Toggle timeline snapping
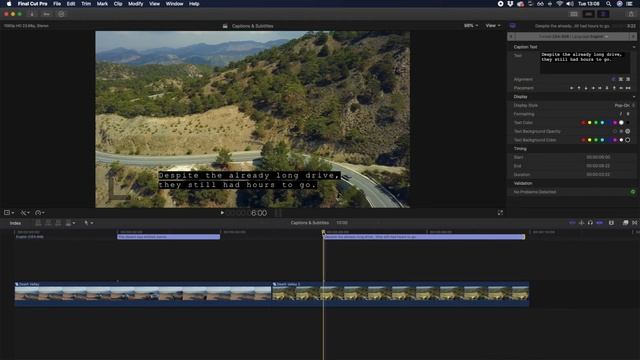640x360 pixels. 600,223
